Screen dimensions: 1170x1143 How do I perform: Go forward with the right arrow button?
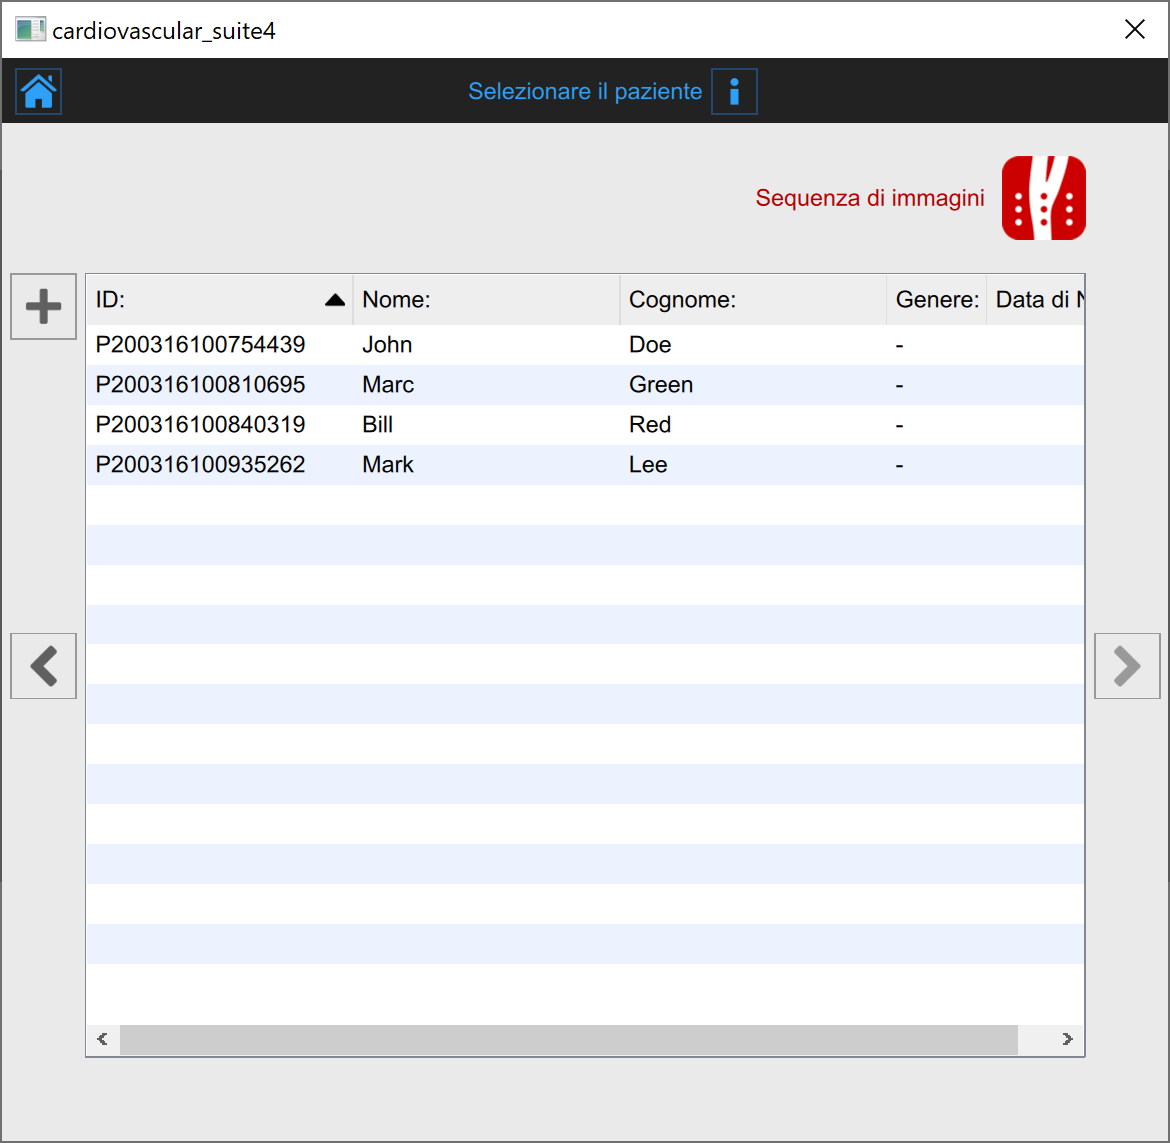tap(1127, 666)
